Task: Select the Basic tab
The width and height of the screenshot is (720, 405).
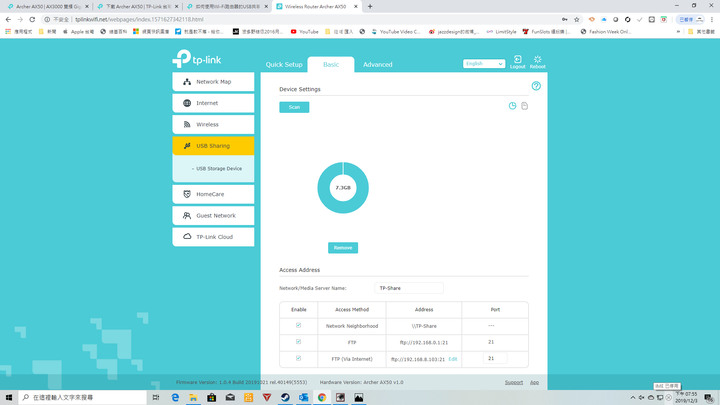Action: tap(331, 65)
